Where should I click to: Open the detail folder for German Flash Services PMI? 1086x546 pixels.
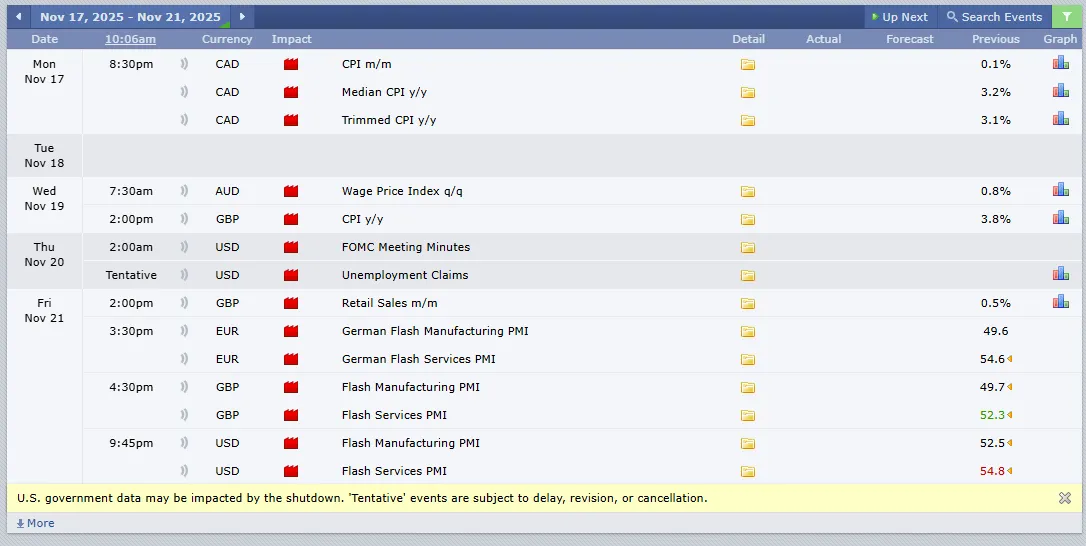[x=747, y=360]
